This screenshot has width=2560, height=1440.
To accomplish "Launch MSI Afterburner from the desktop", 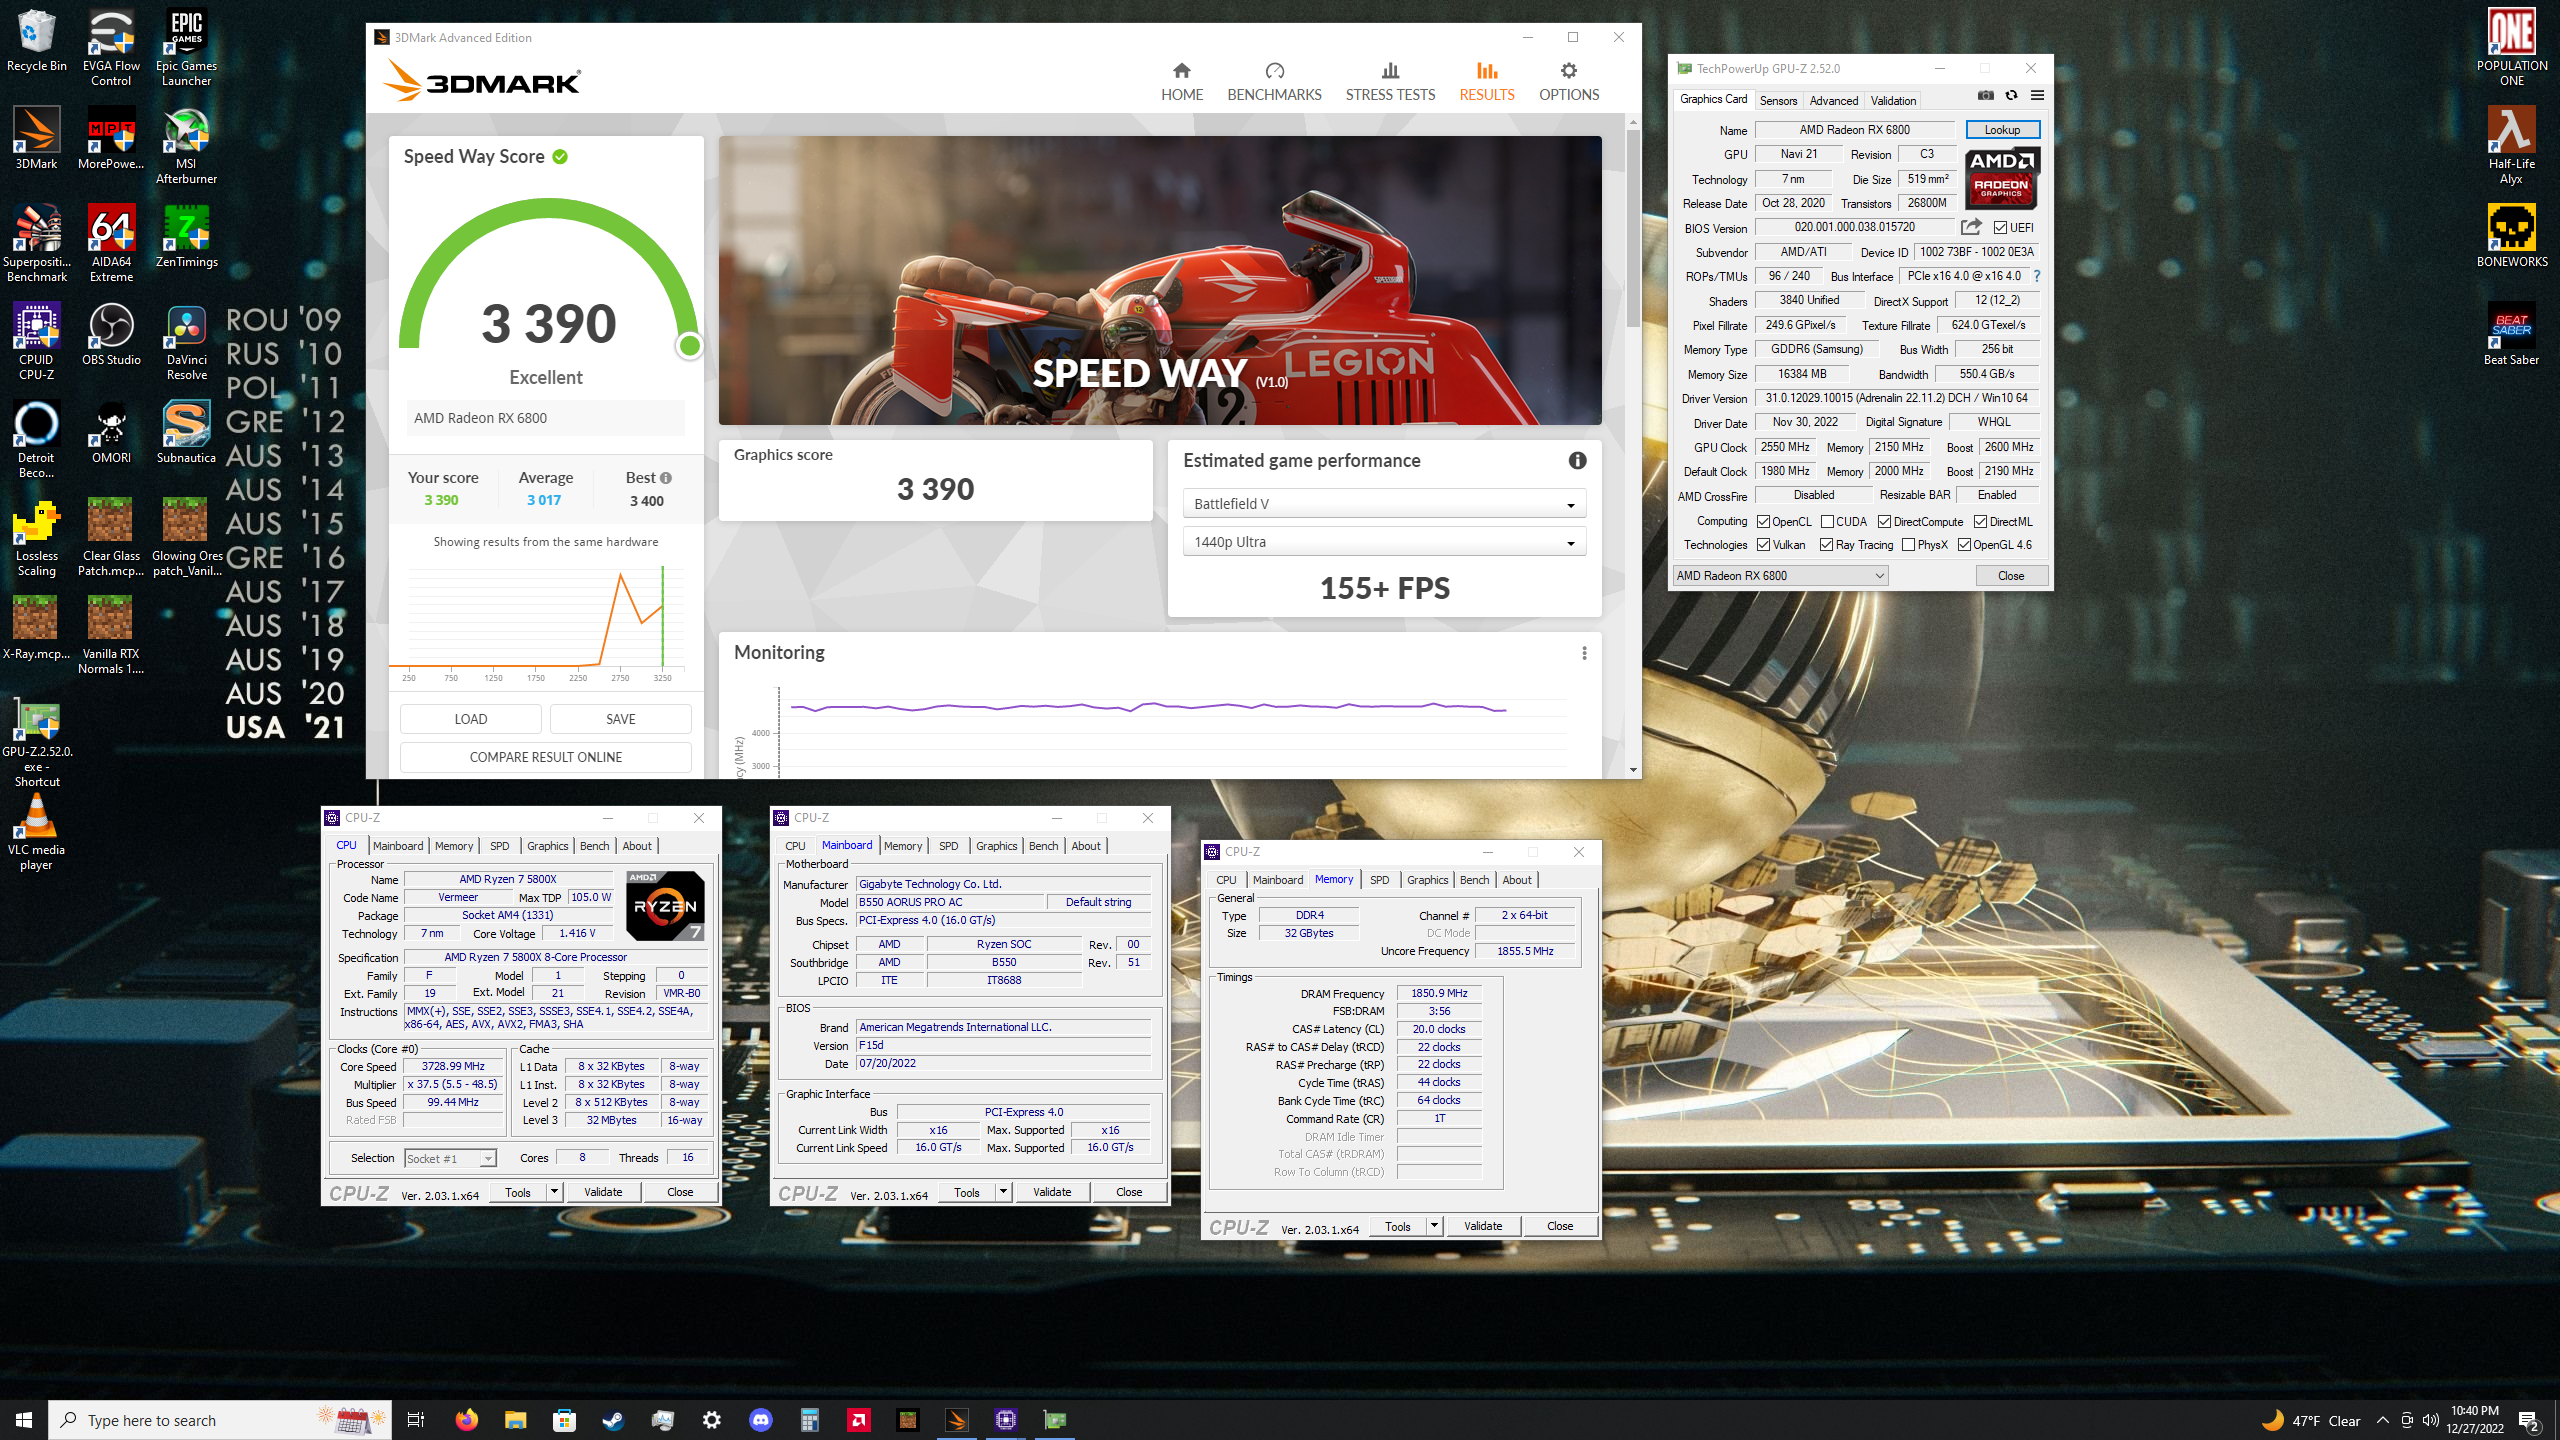I will [186, 146].
